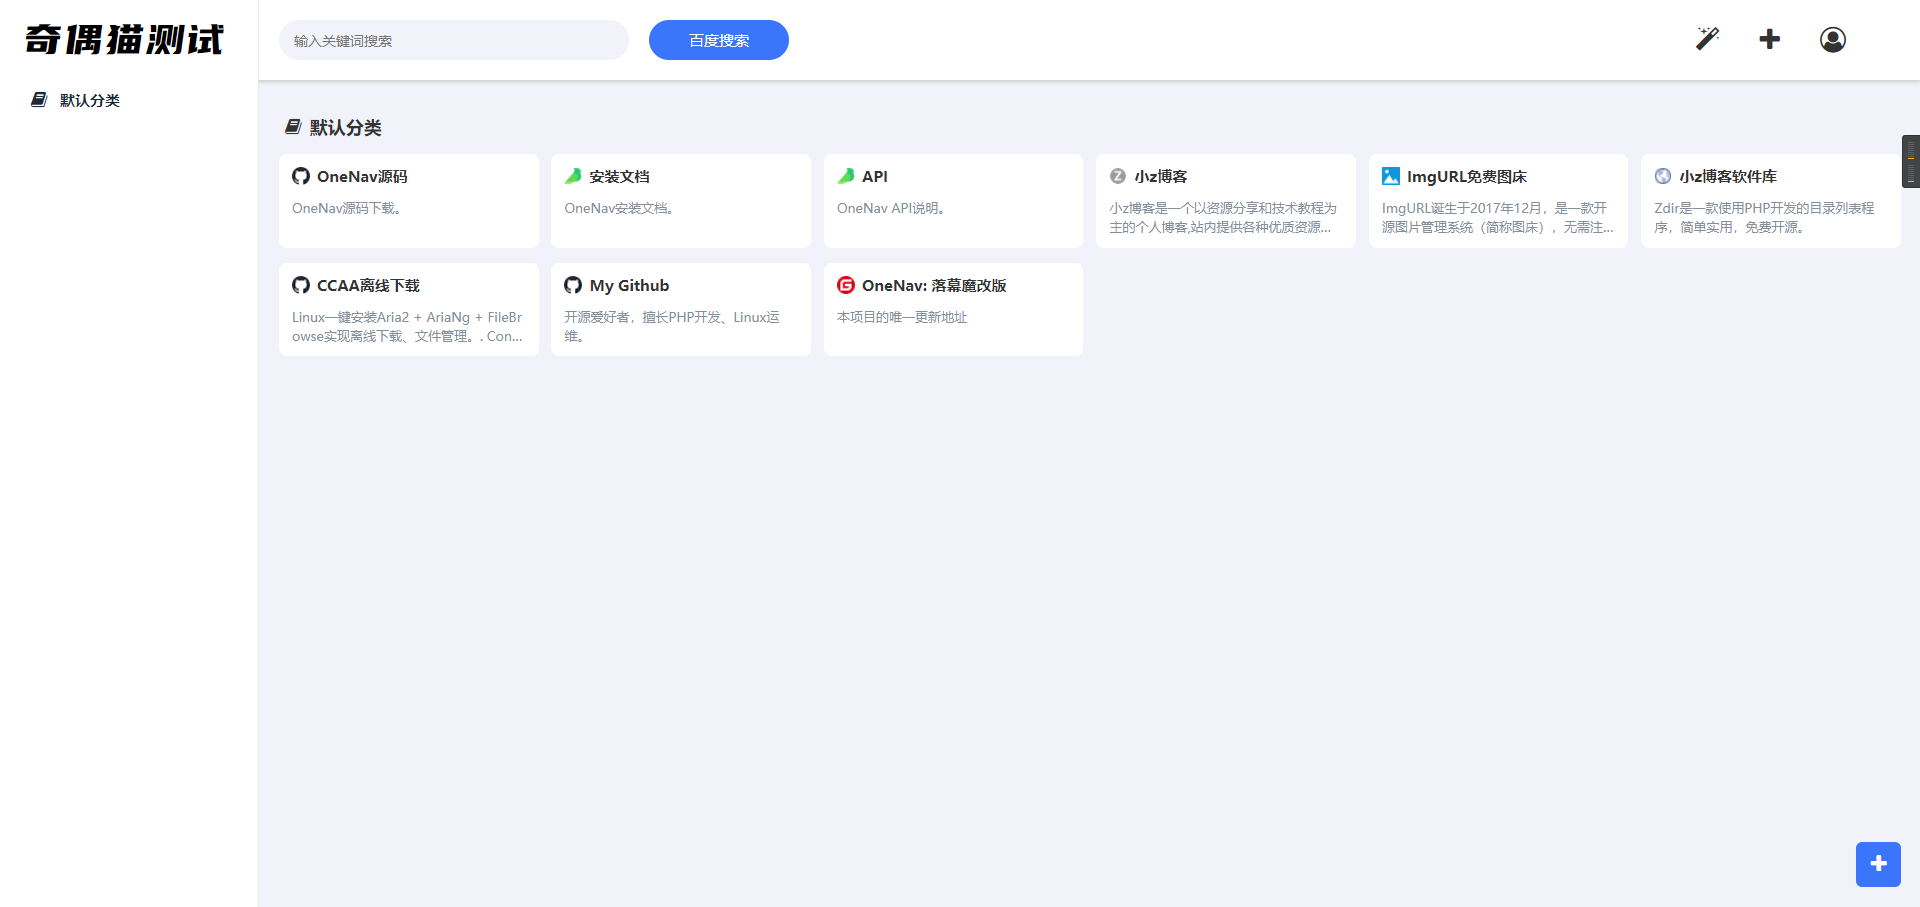Click GitHub icon on My Github card
Image resolution: width=1920 pixels, height=907 pixels.
[573, 285]
